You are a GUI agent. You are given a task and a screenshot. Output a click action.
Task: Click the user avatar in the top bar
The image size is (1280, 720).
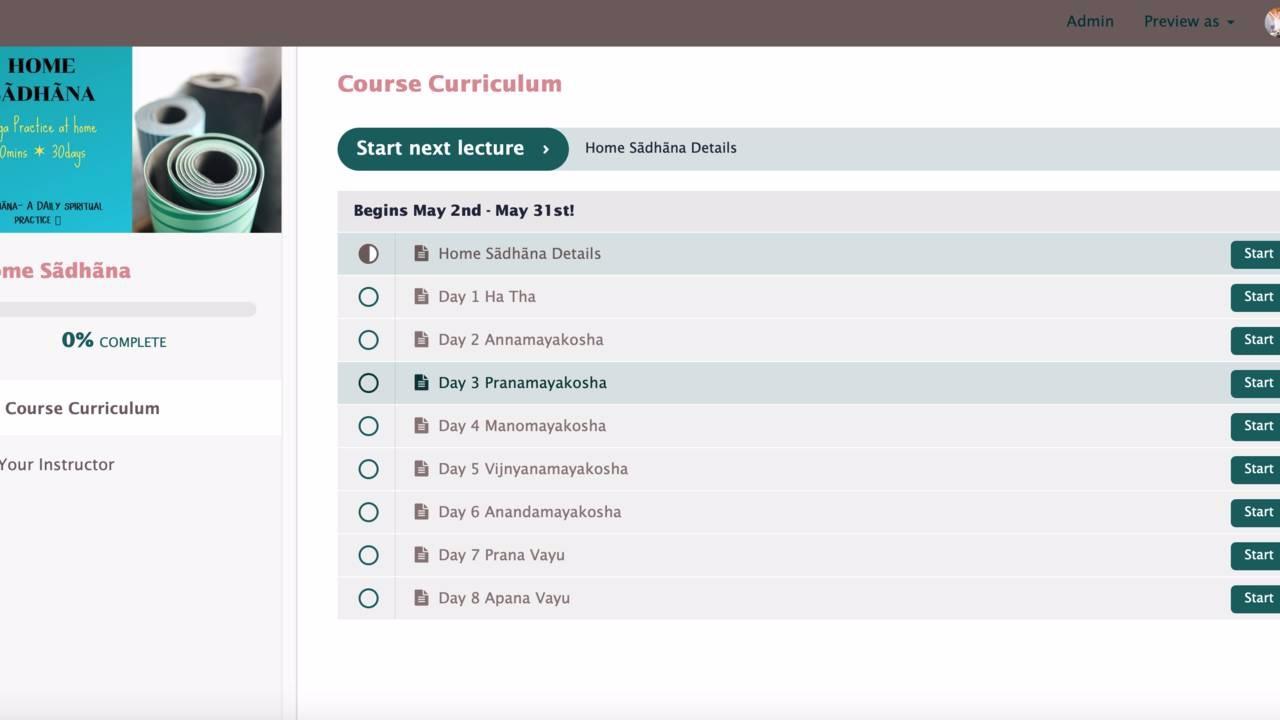tap(1272, 22)
